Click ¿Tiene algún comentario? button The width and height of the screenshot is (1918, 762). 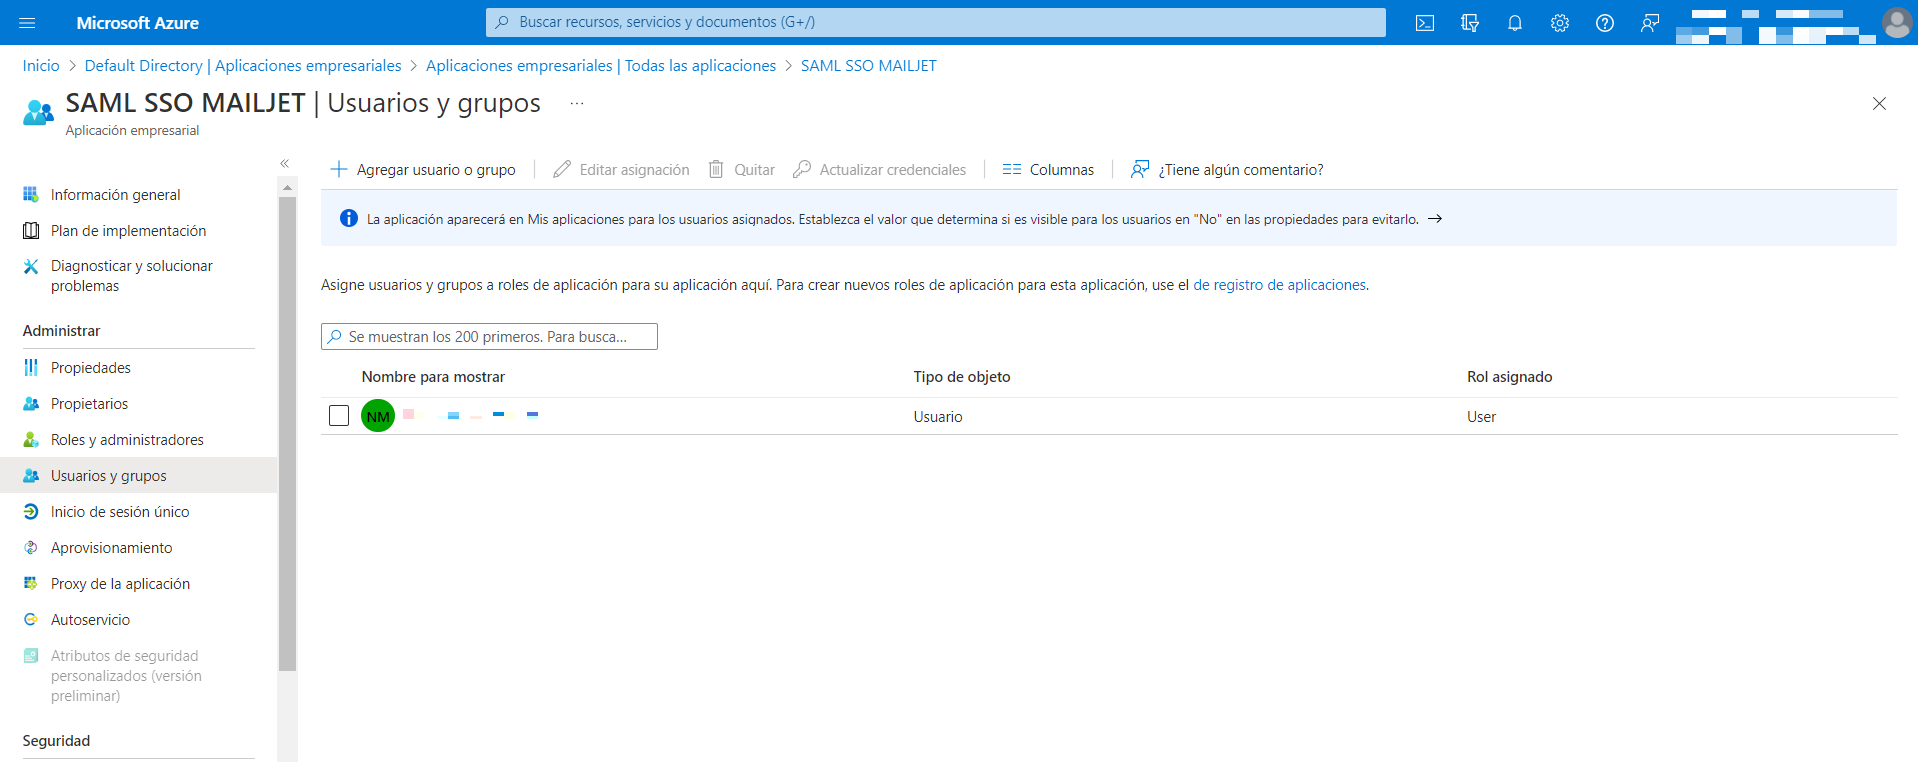pos(1227,170)
